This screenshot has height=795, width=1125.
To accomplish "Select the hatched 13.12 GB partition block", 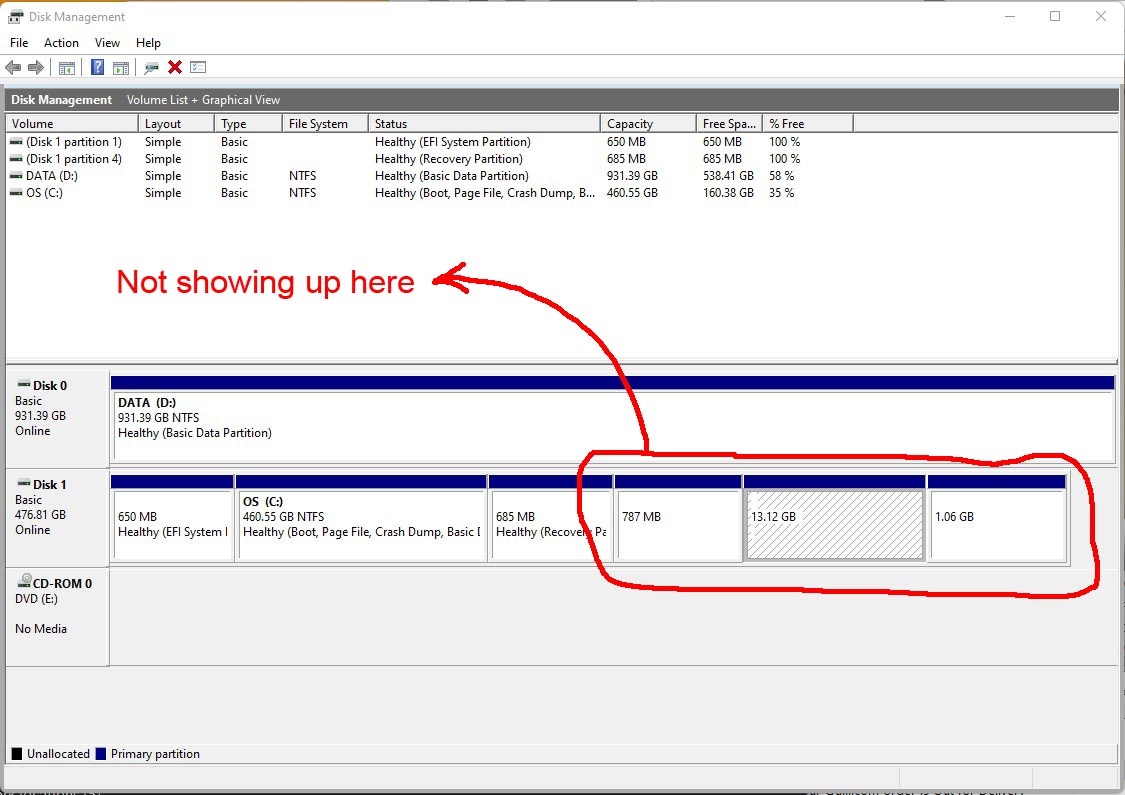I will (834, 517).
